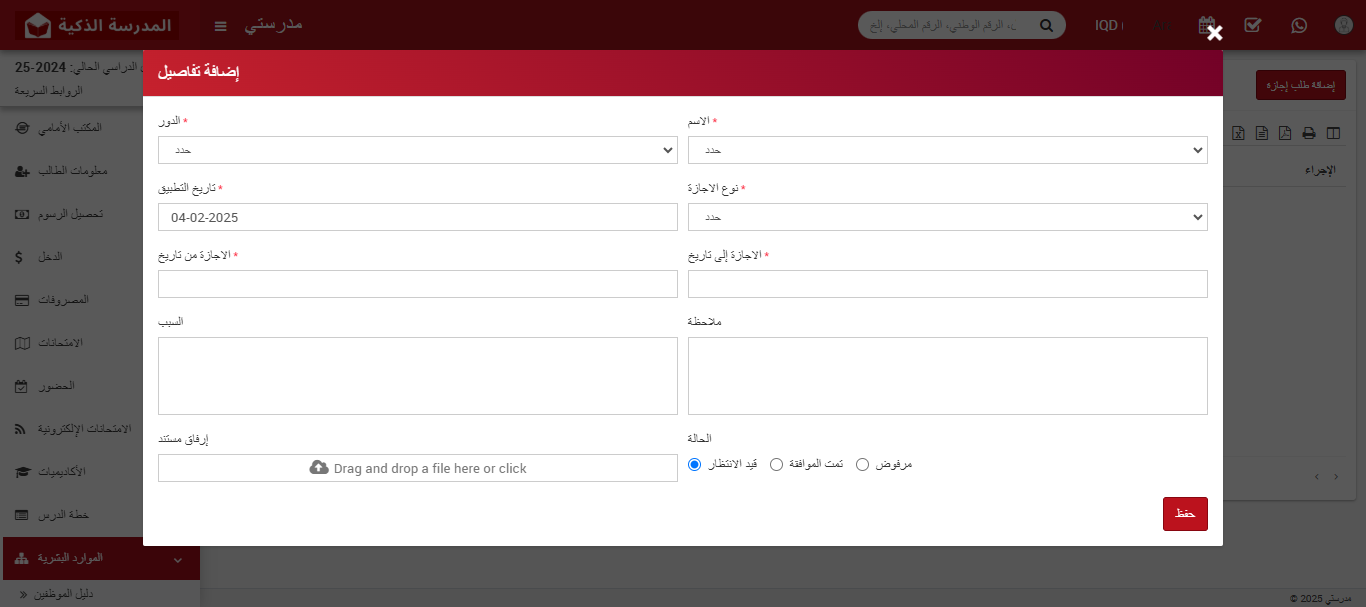The width and height of the screenshot is (1366, 607).
Task: Click the الاجازة من تاريخ date field
Action: pyautogui.click(x=418, y=284)
